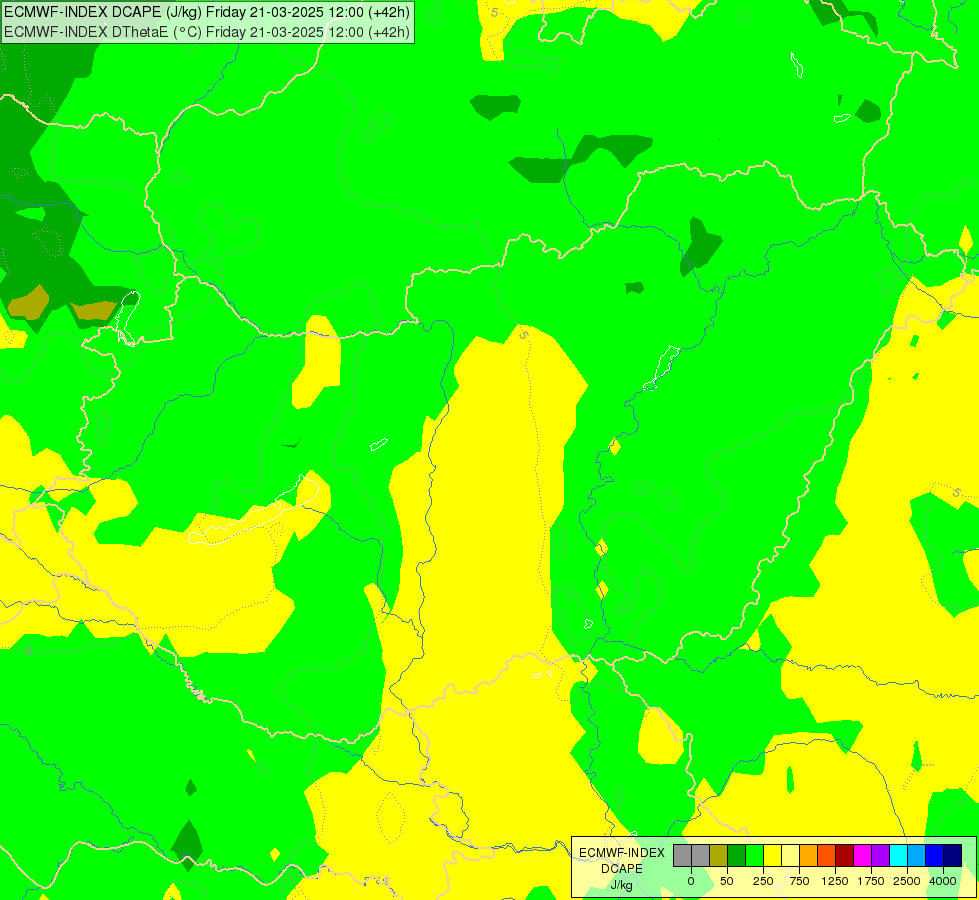
Task: Click the bright green legend swatch
Action: [754, 855]
